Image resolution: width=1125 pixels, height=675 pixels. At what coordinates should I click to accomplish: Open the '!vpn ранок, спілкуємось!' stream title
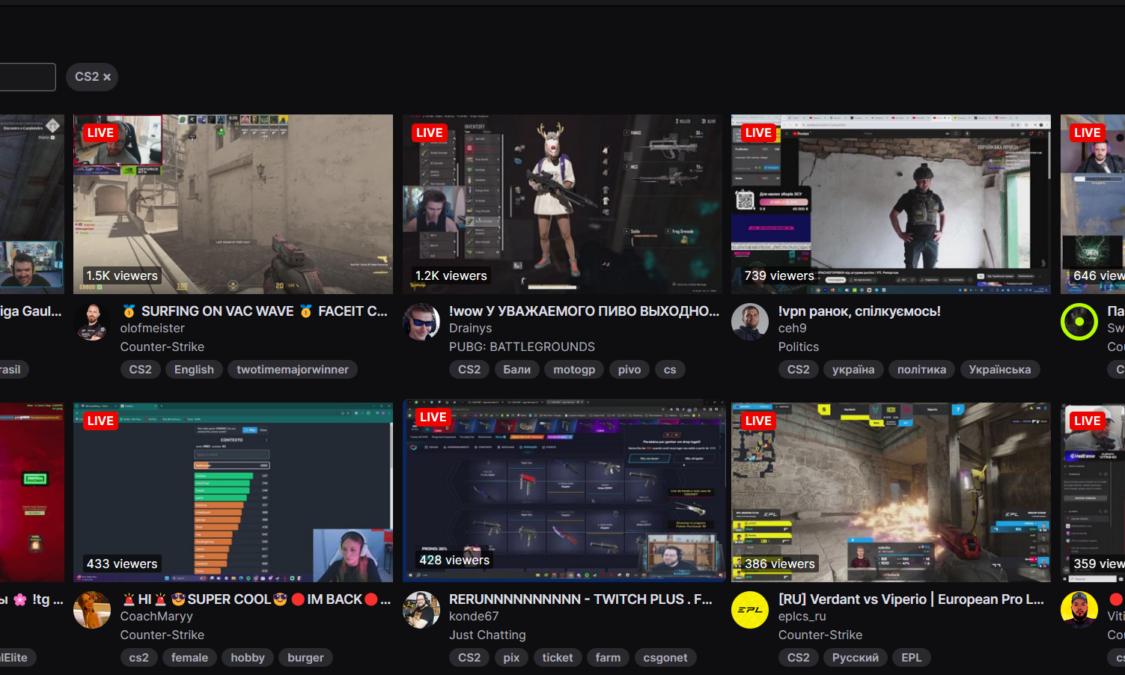[860, 311]
